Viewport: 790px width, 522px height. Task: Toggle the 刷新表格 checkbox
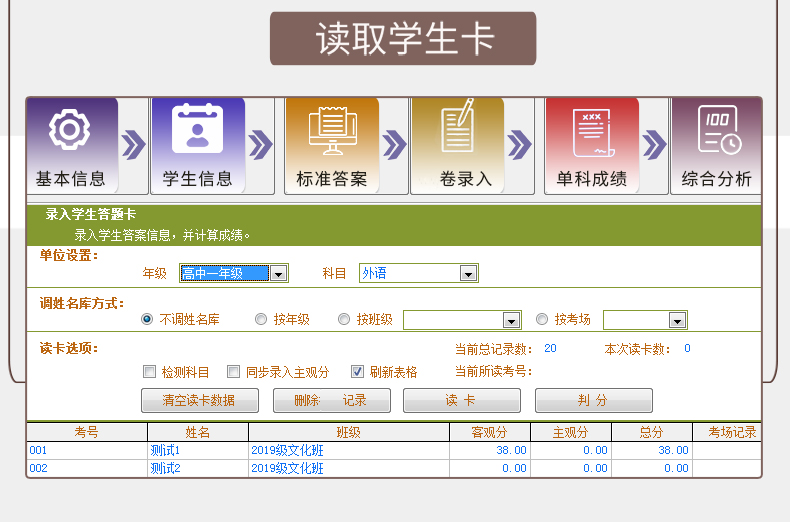(x=358, y=372)
